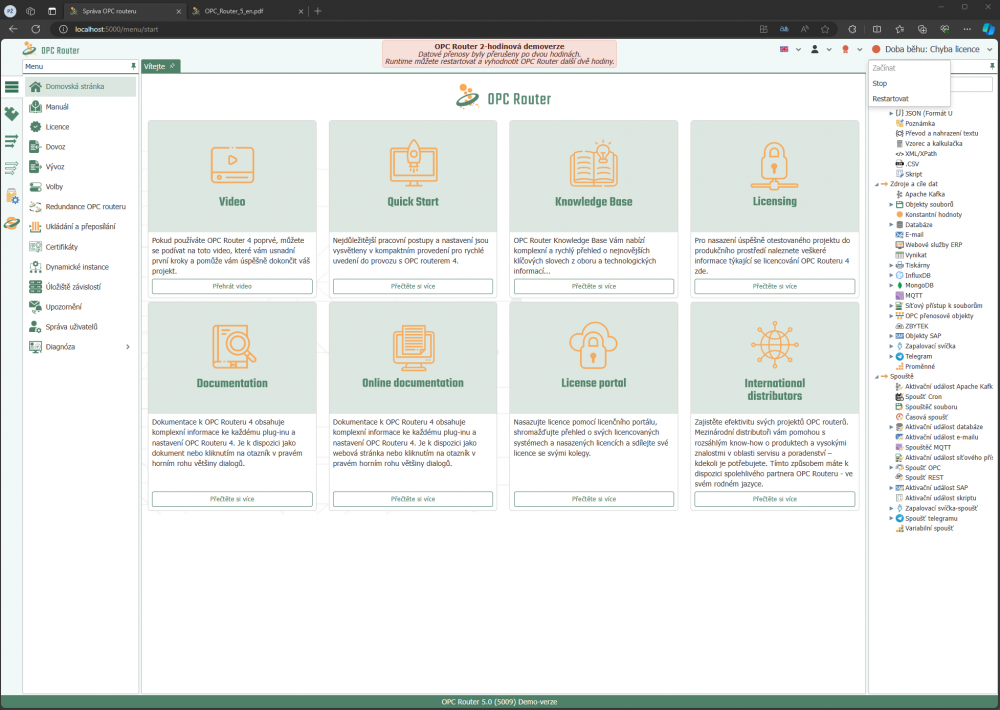Click the Licence badge icon
Screen dimensions: 1000x710
coord(36,127)
